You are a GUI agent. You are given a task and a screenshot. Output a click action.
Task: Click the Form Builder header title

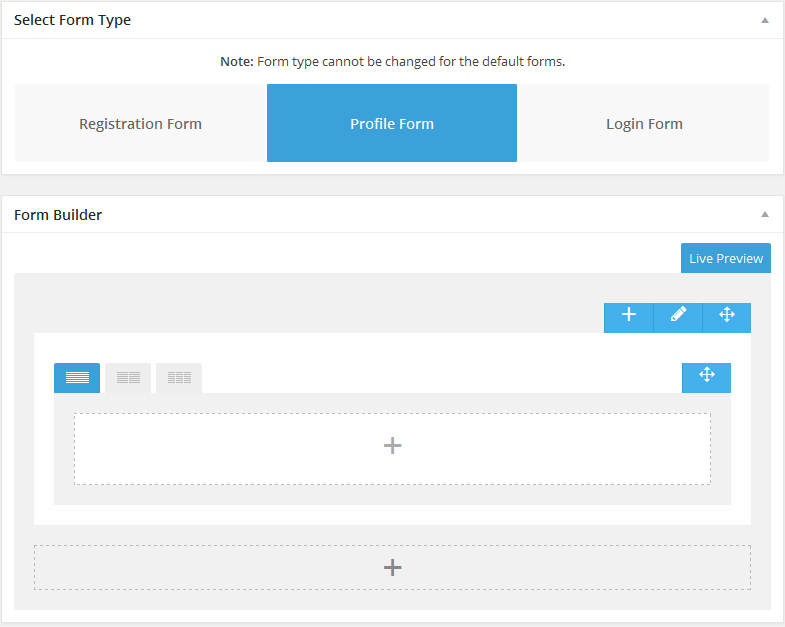click(x=58, y=214)
